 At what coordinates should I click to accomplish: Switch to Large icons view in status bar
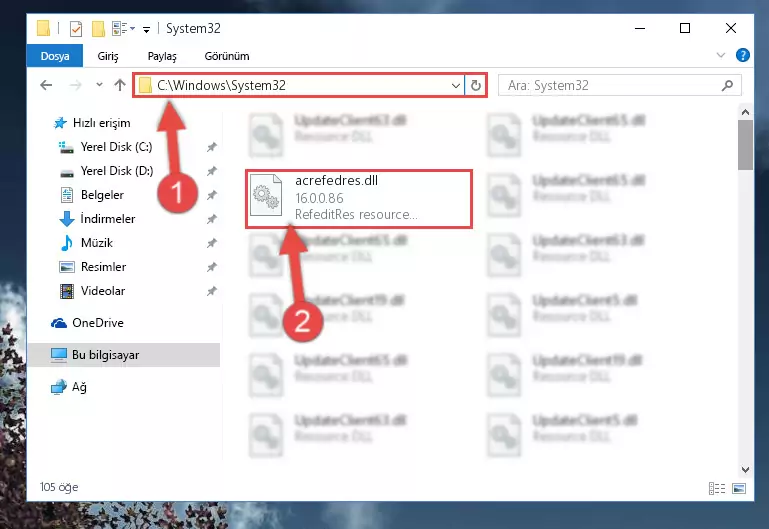(x=739, y=488)
